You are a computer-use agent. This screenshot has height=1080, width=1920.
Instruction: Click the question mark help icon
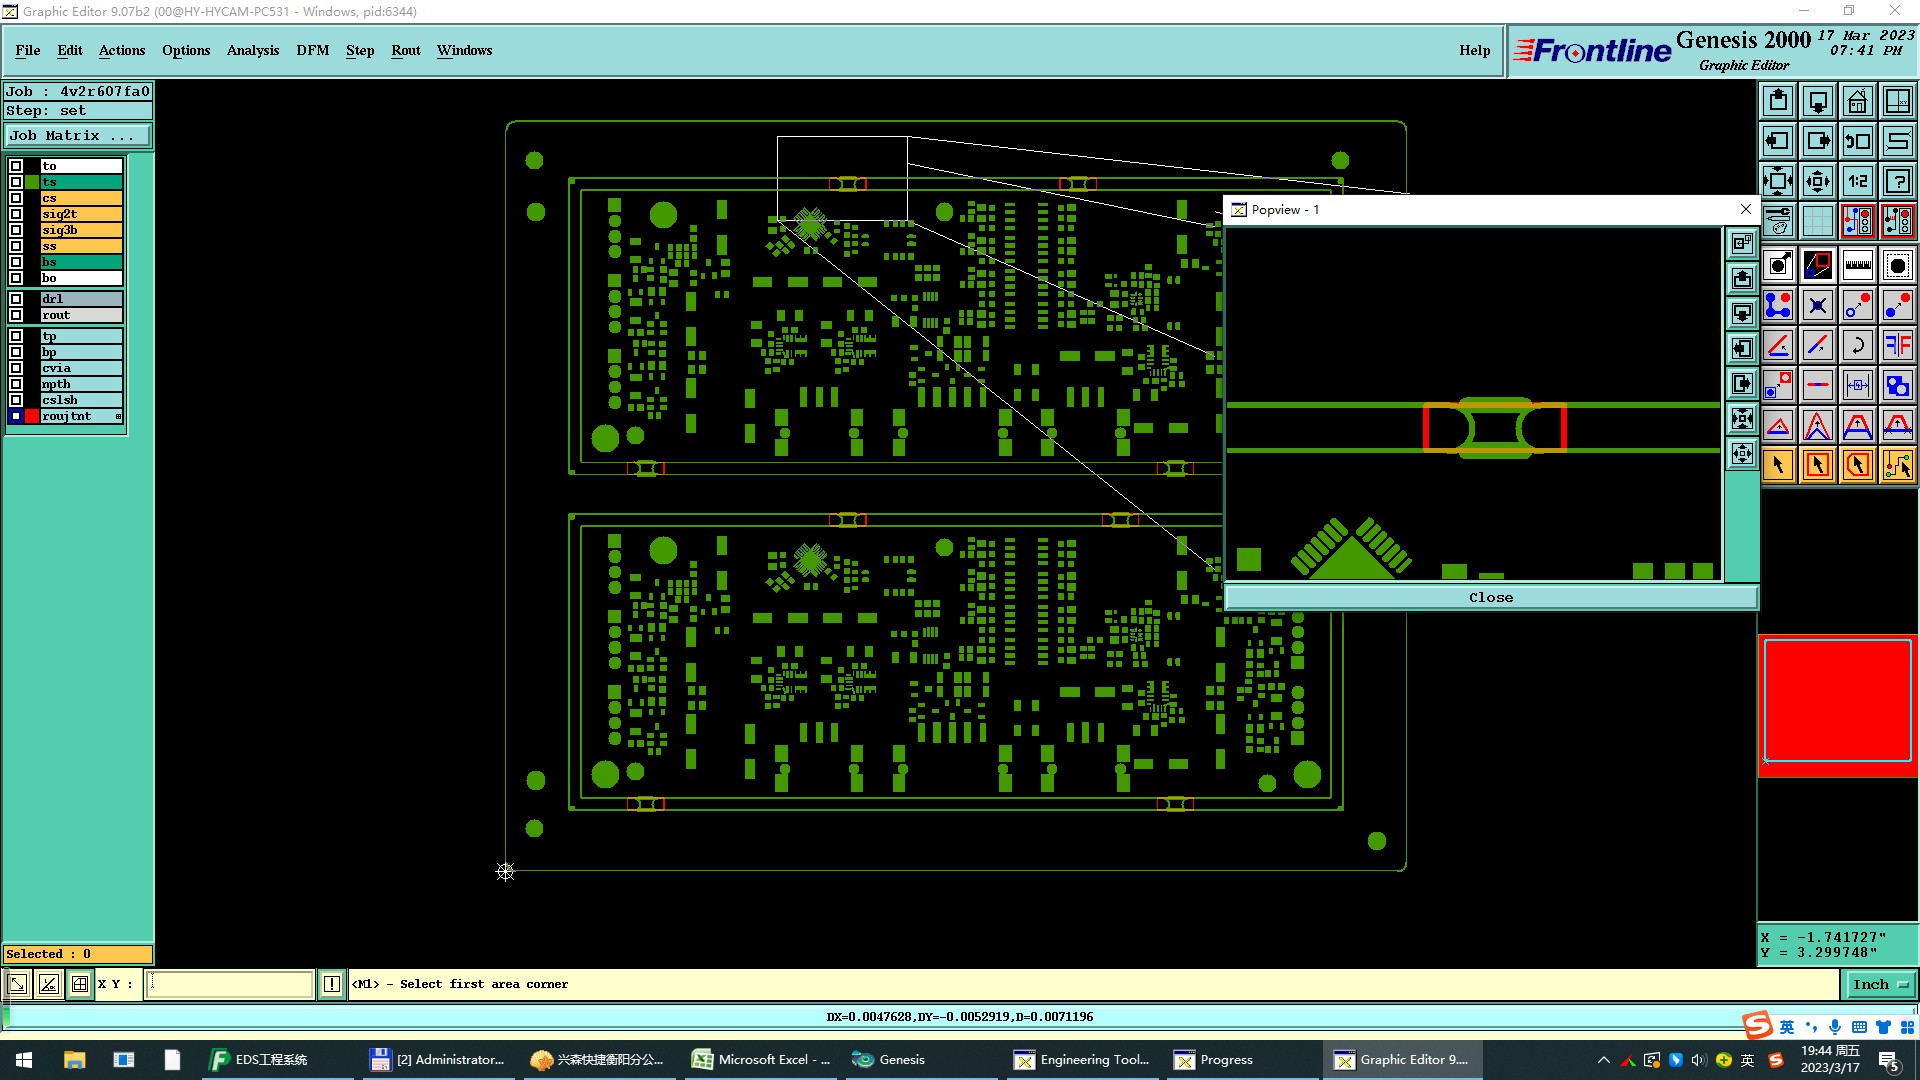tap(1897, 181)
